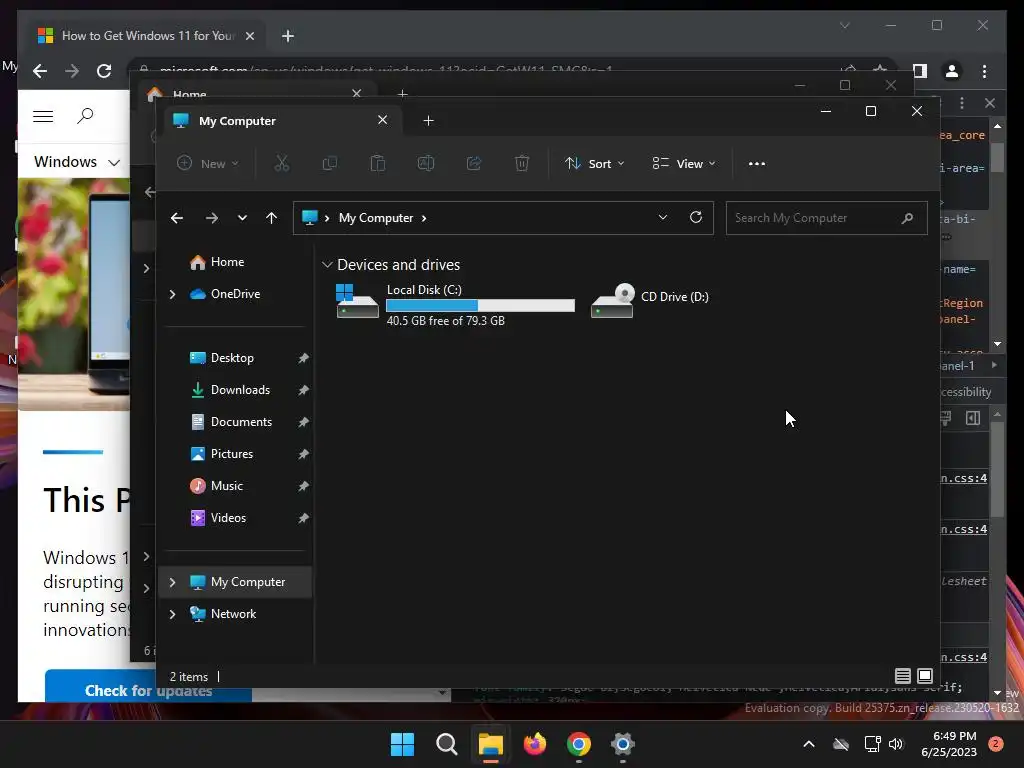Open taskbar Search
Screen dimensions: 1024x768
tap(447, 744)
